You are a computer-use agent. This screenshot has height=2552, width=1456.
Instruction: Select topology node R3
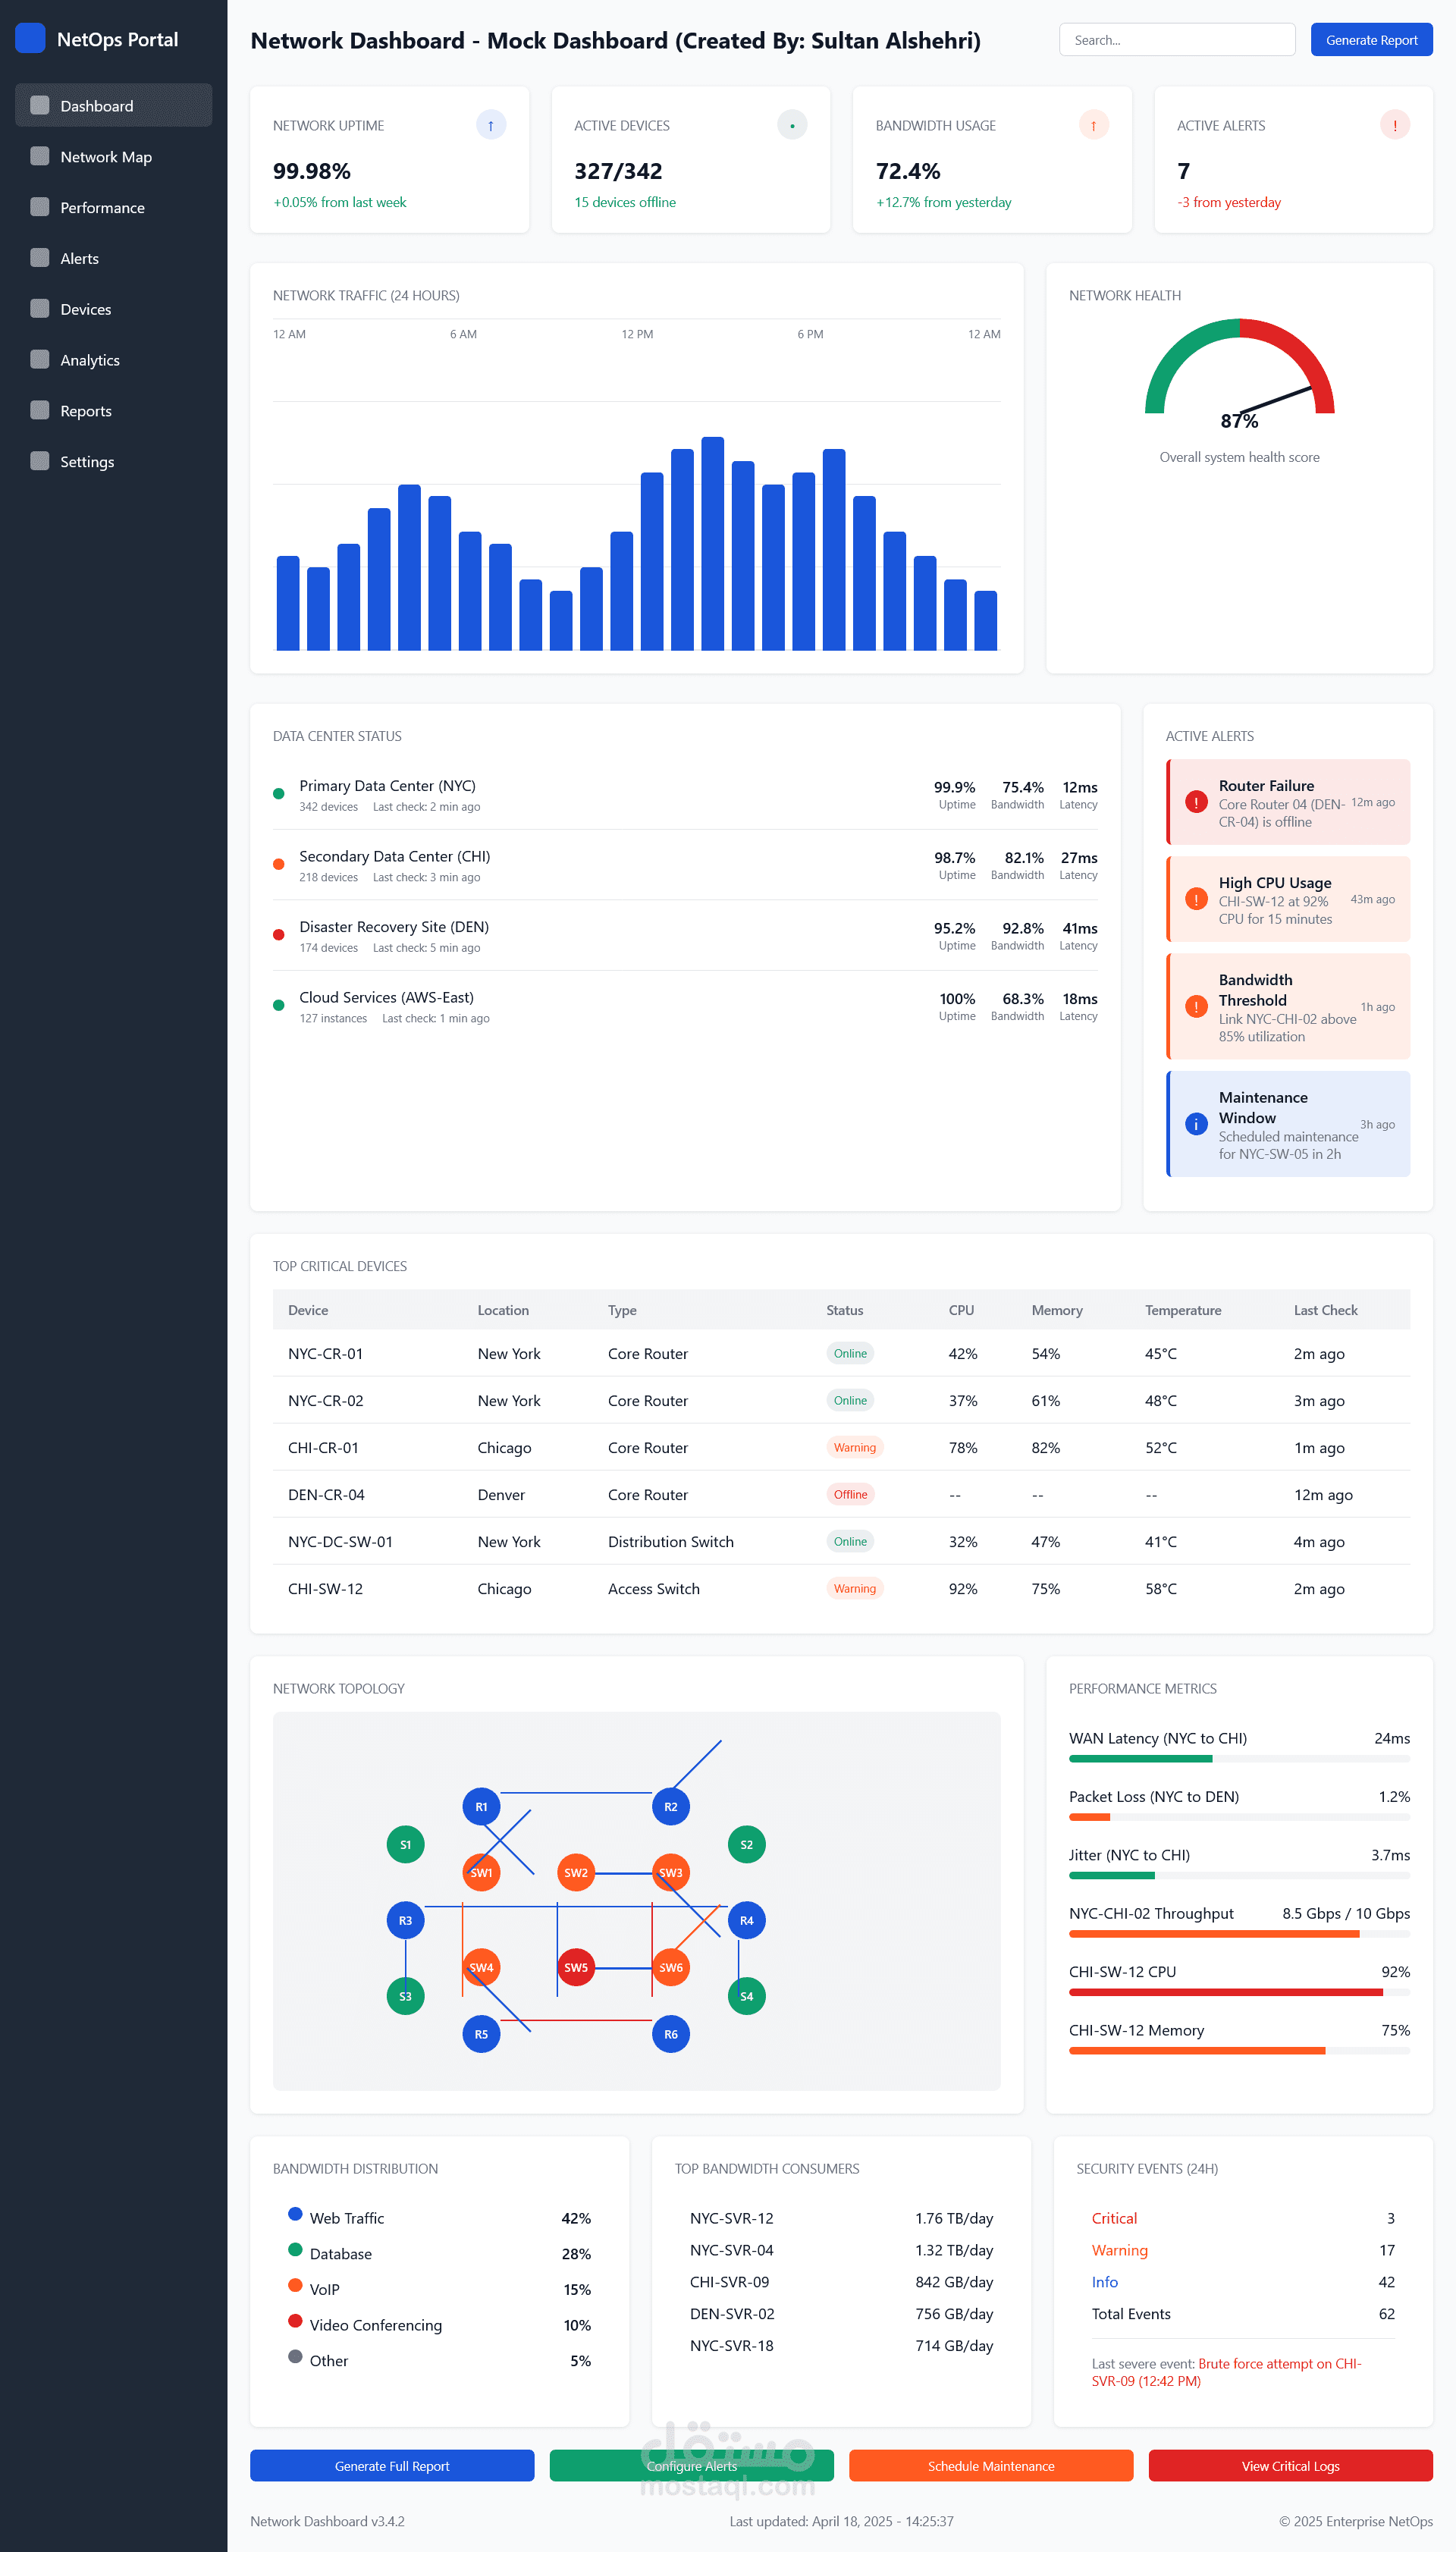pos(405,1920)
